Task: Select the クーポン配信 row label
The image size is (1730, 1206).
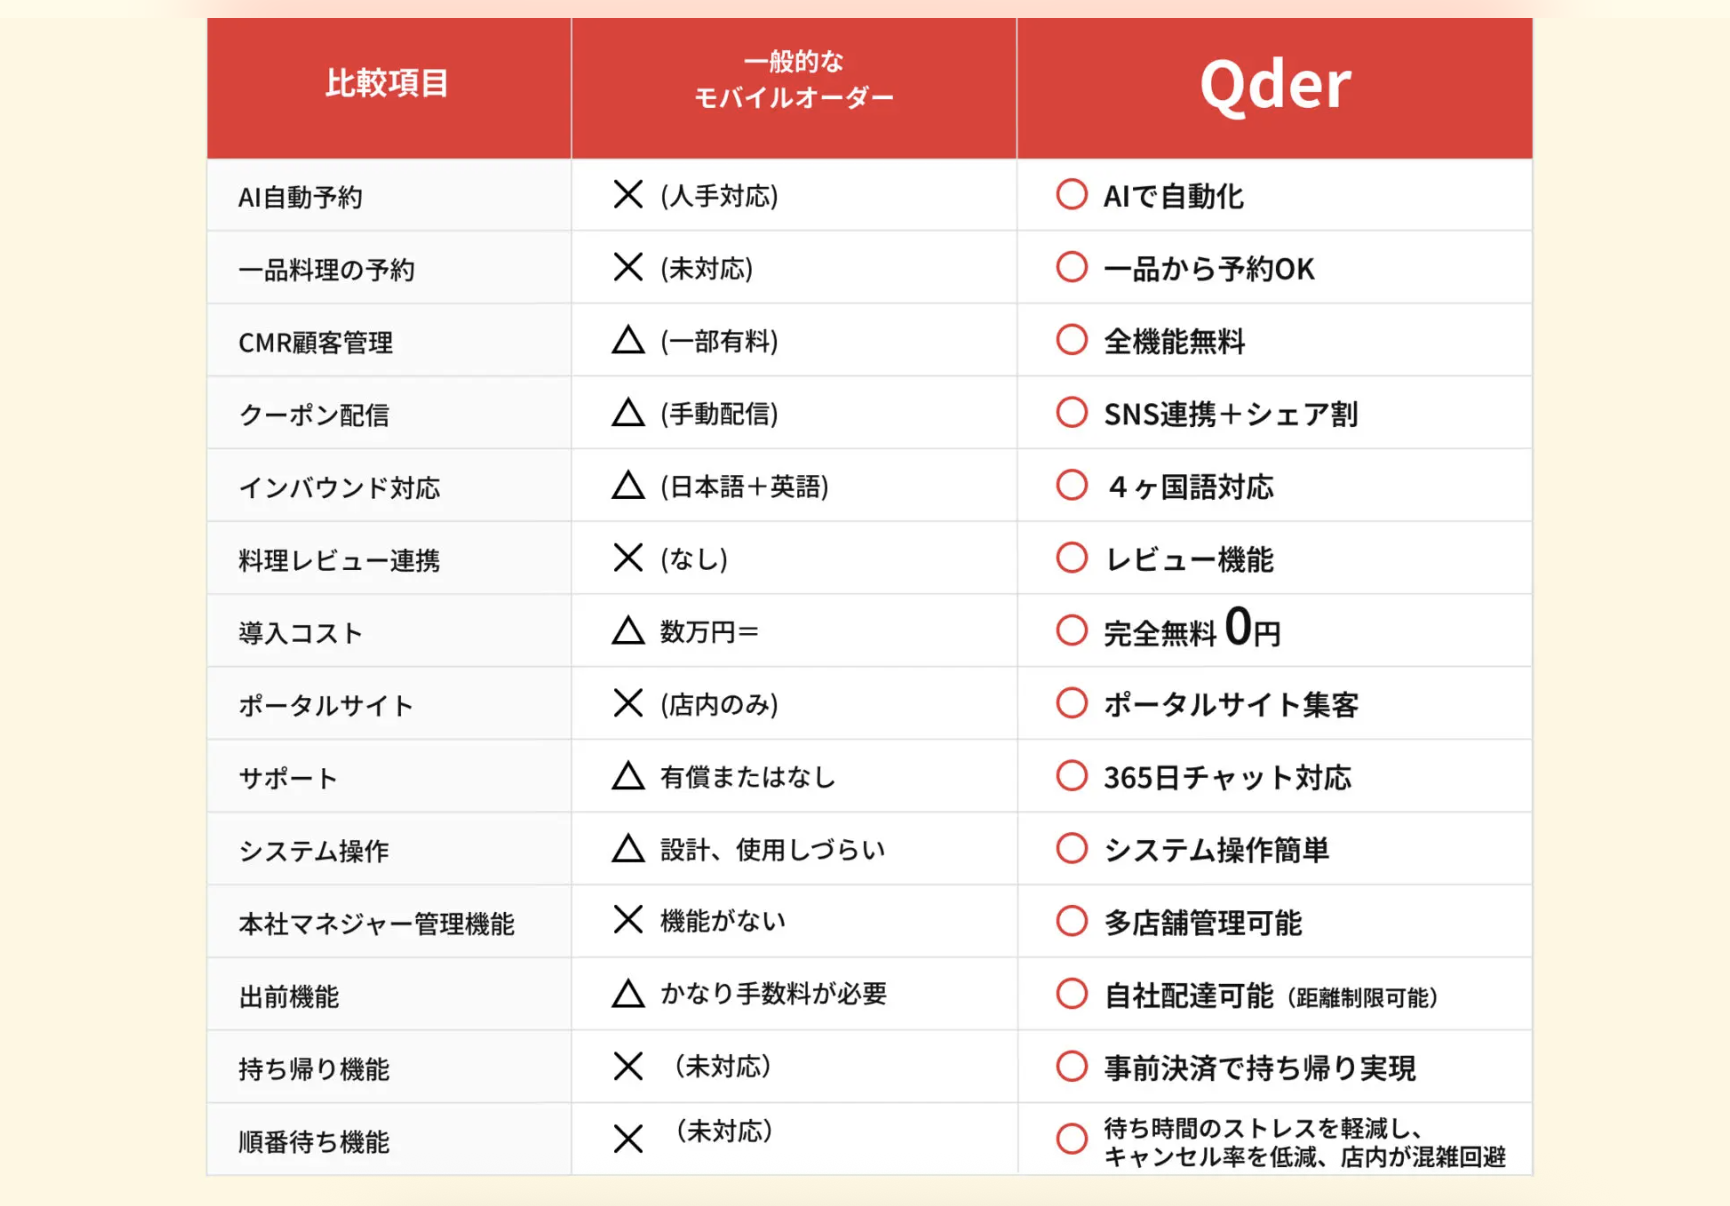Action: tap(314, 415)
